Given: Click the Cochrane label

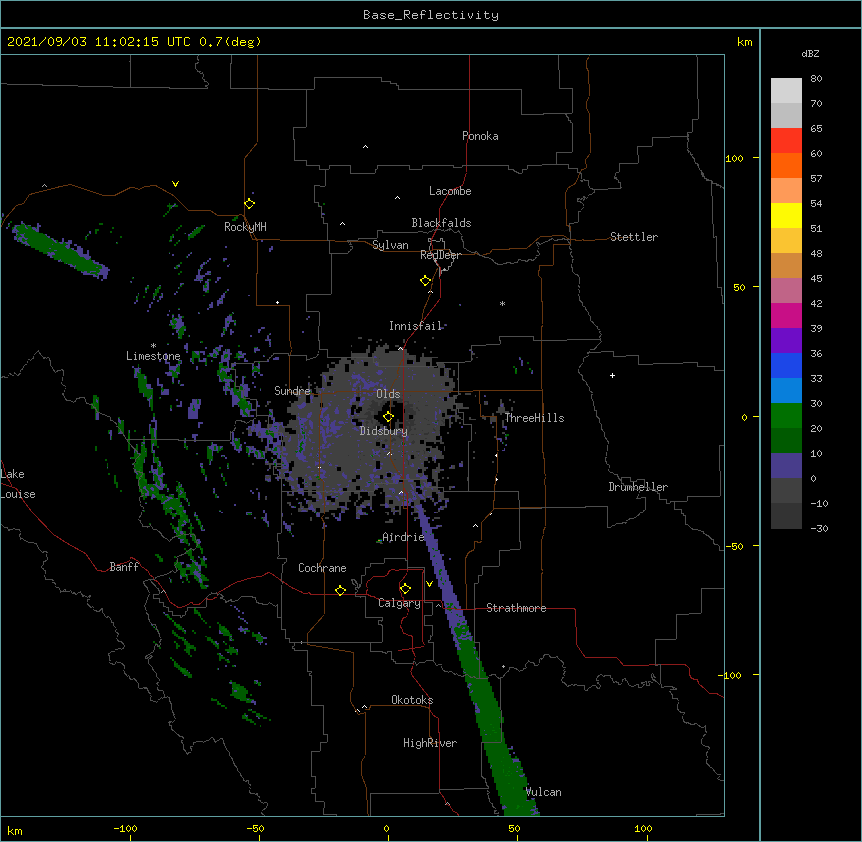Looking at the screenshot, I should (322, 568).
